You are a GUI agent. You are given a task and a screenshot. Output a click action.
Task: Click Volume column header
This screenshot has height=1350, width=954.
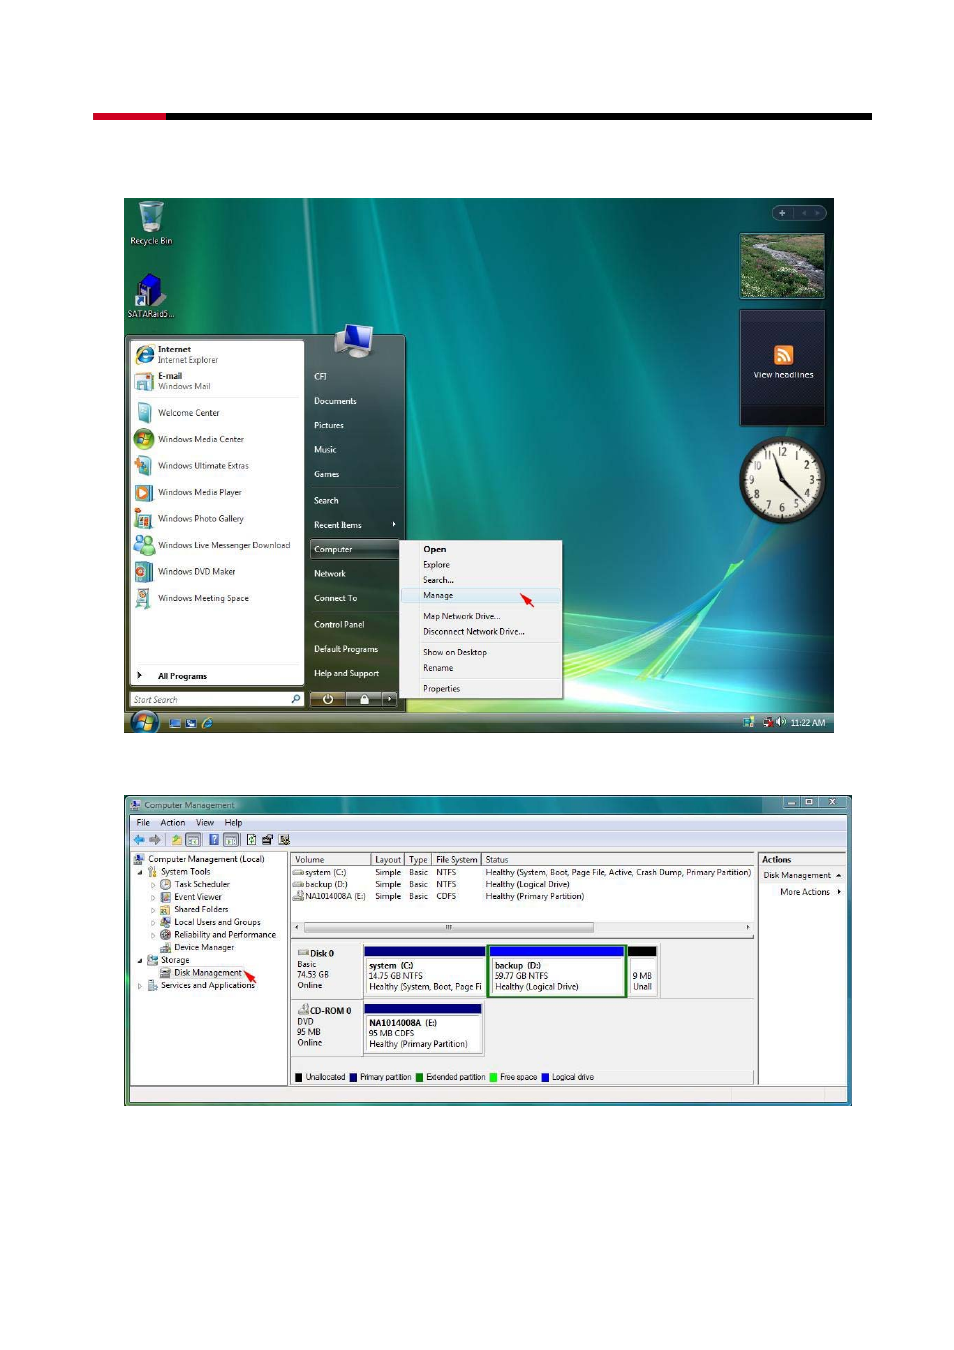click(330, 859)
